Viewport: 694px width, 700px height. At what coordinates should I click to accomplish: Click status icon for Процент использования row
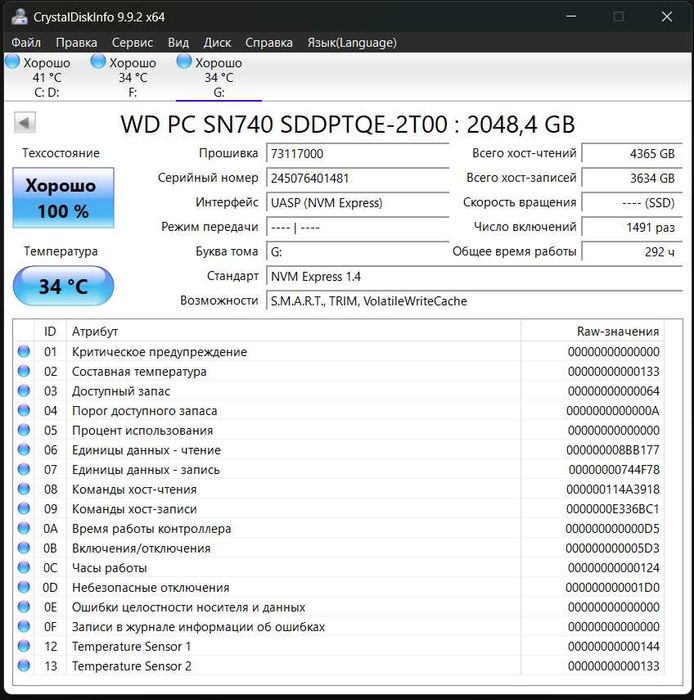(x=24, y=430)
